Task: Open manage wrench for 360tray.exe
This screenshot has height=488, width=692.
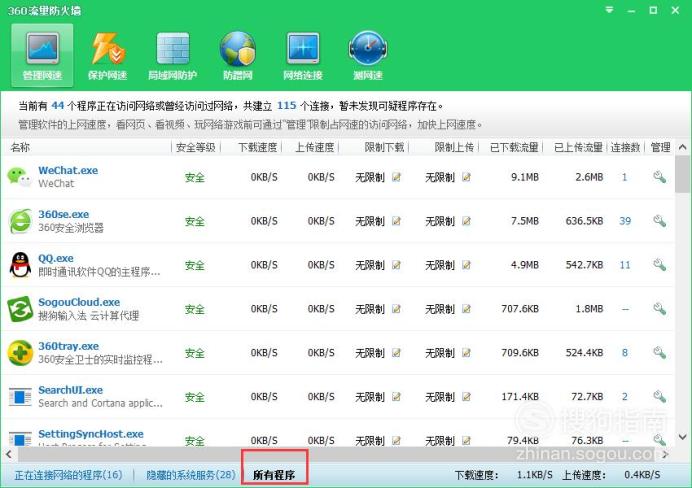Action: 659,353
